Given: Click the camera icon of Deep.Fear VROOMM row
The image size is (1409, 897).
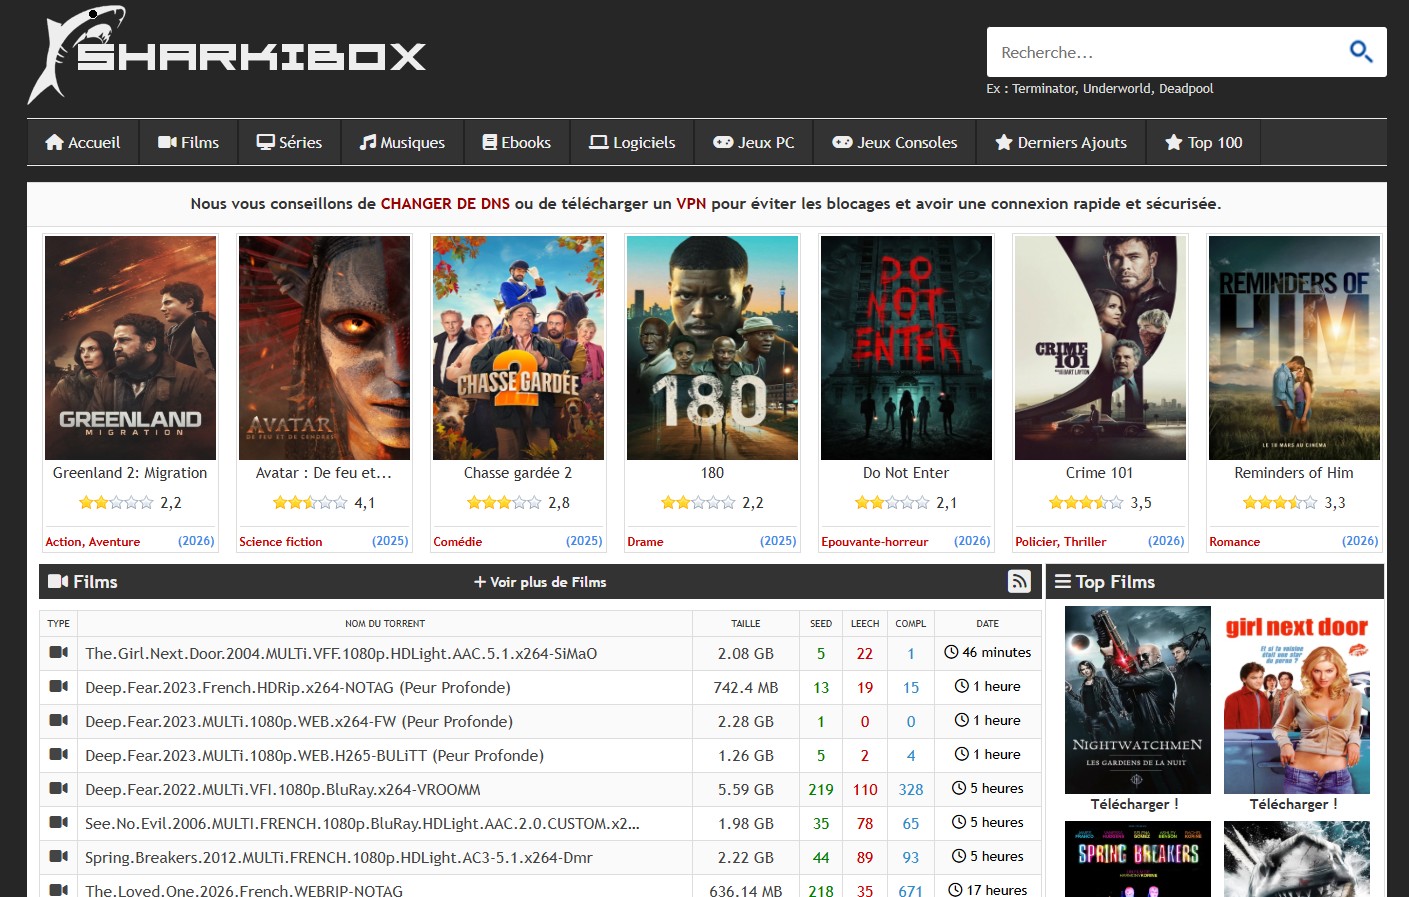Looking at the screenshot, I should [x=59, y=789].
